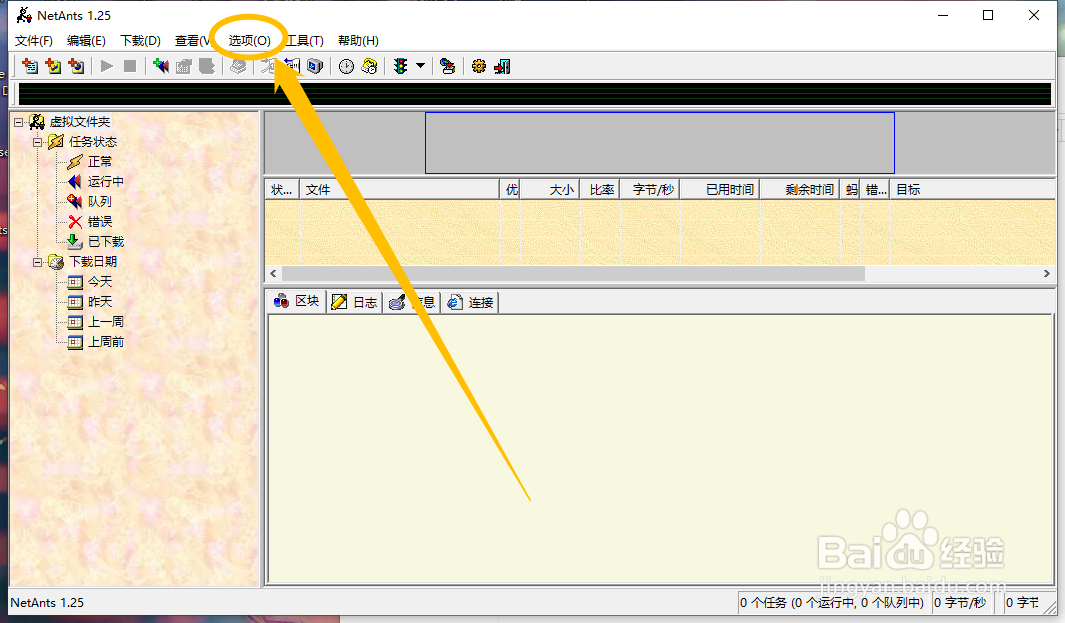Viewport: 1065px width, 623px height.
Task: Collapse the 下载日期 tree node
Action: [37, 262]
